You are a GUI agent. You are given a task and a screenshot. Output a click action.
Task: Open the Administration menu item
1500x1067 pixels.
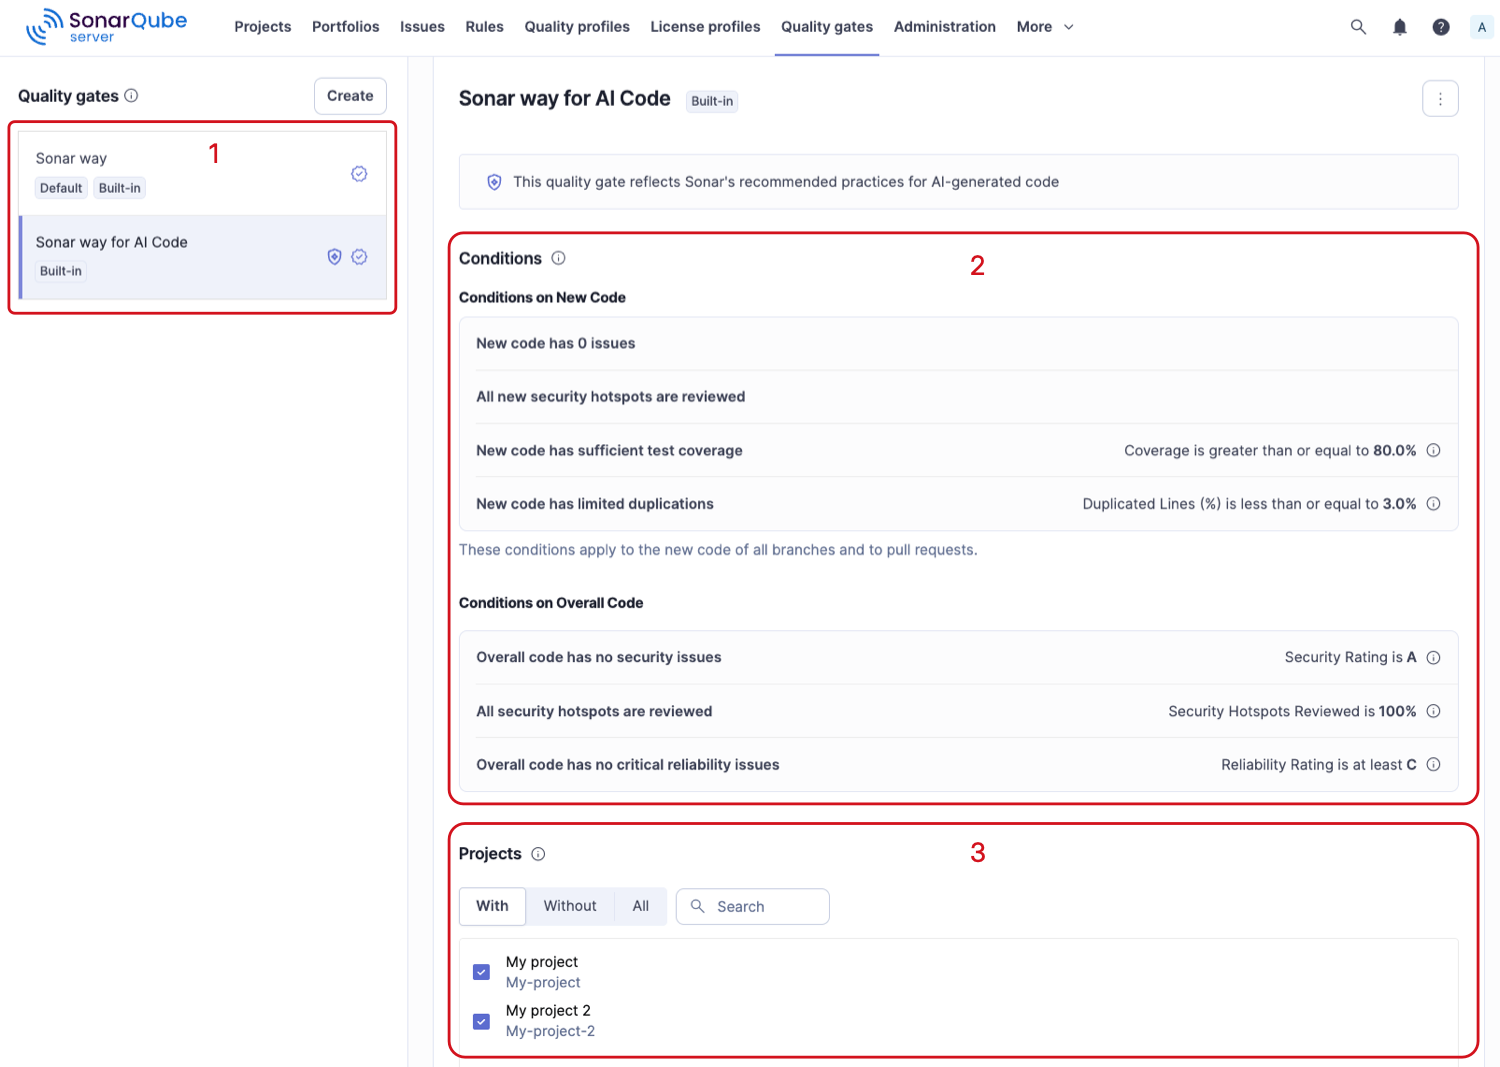(x=945, y=27)
